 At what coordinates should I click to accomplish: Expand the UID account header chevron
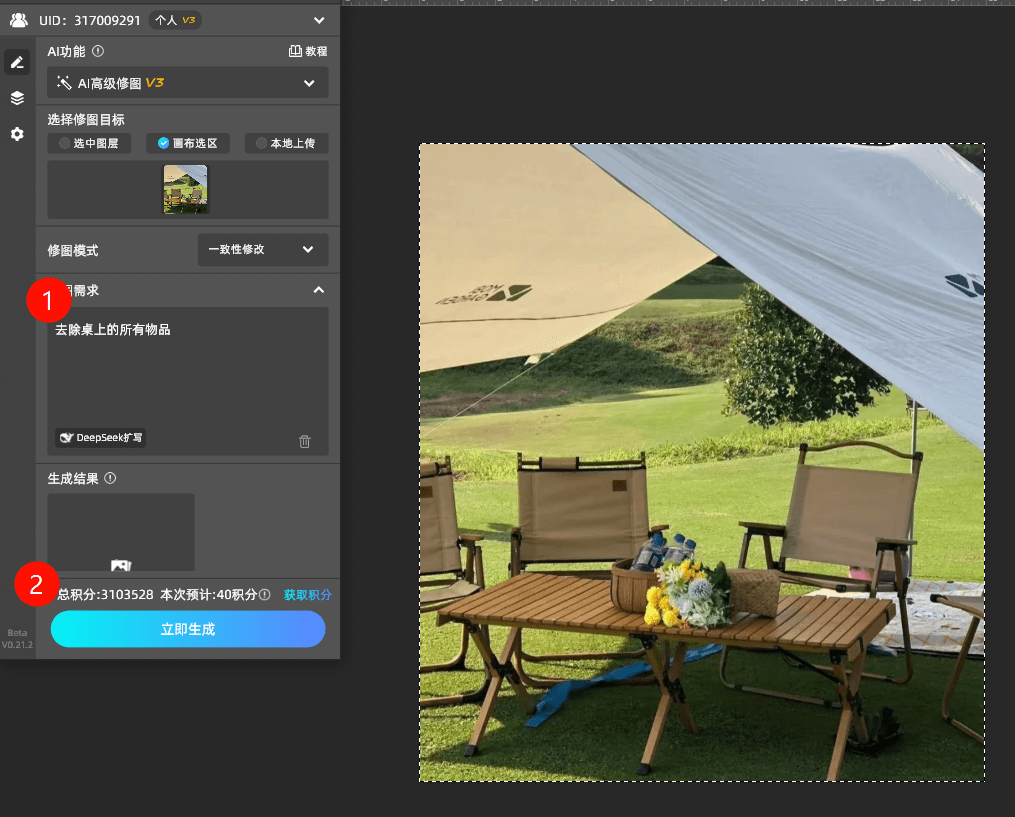coord(318,19)
